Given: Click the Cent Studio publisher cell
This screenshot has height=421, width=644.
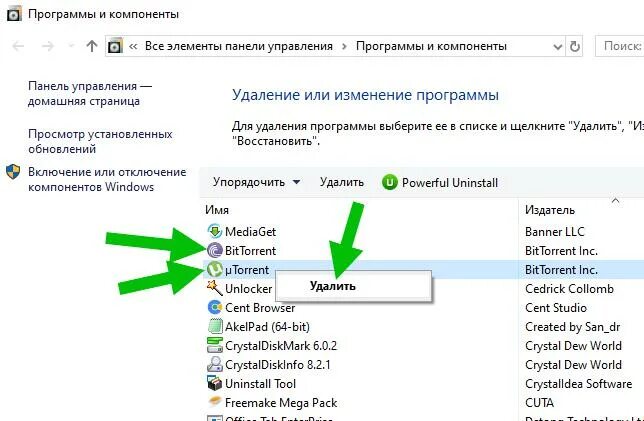Looking at the screenshot, I should 556,308.
